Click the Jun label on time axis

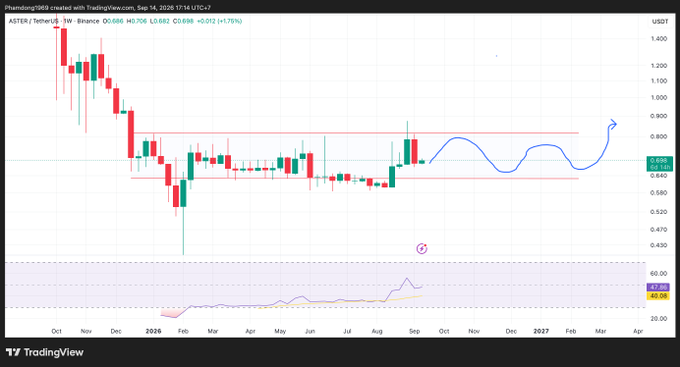310,331
